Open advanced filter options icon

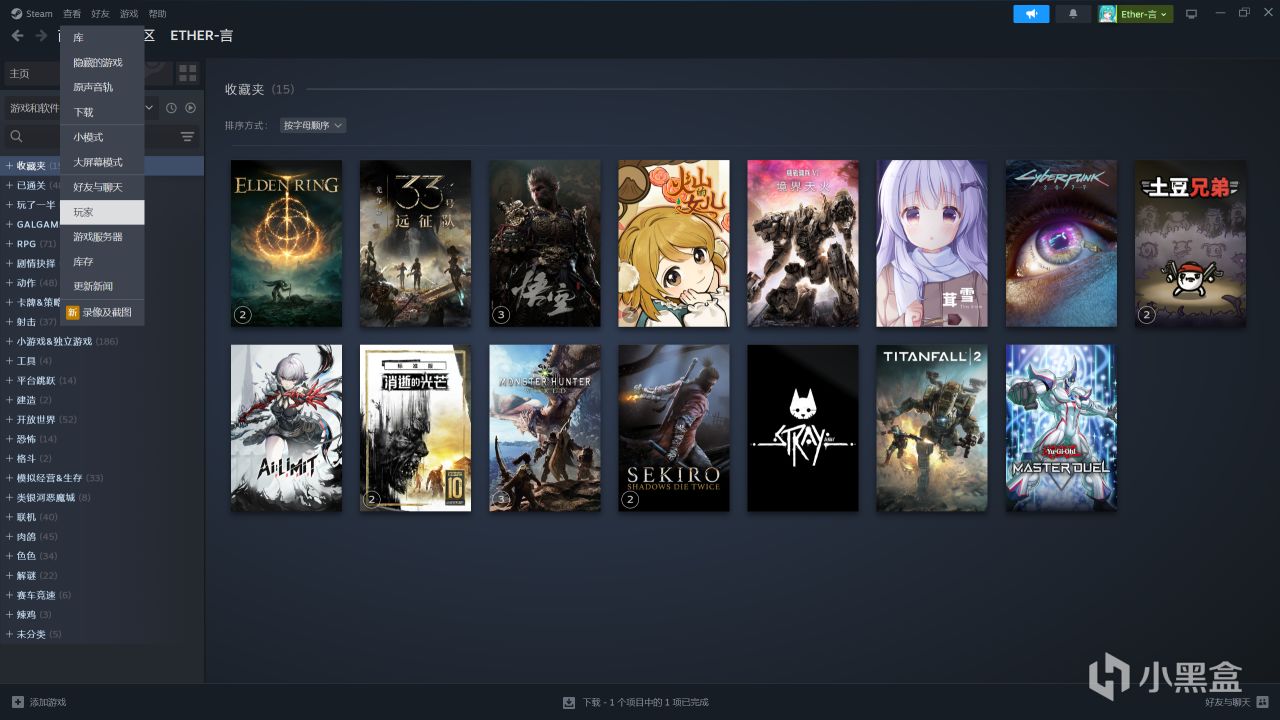tap(187, 136)
